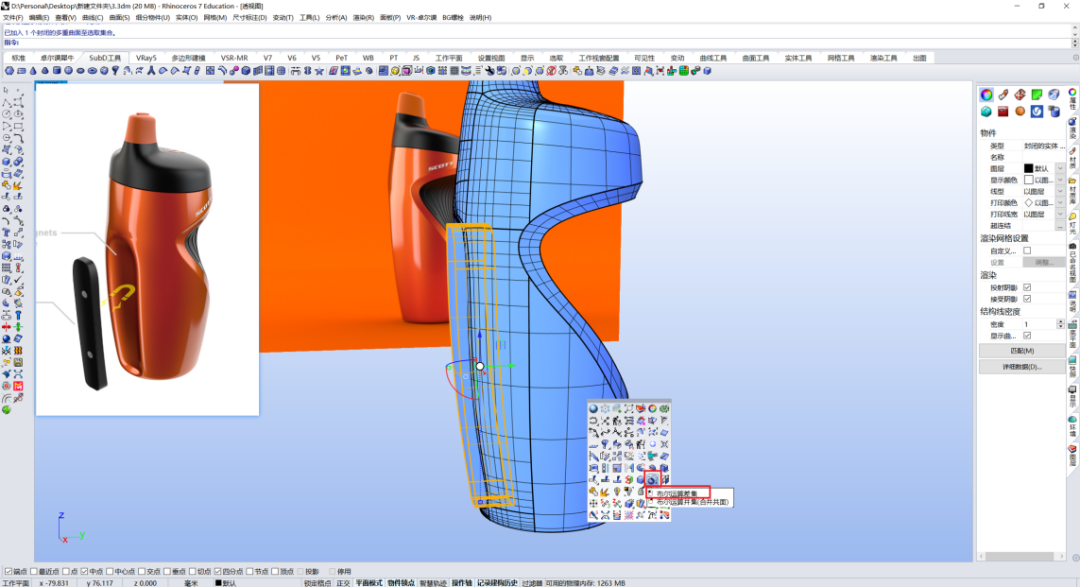Viewport: 1080px width, 587px height.
Task: Click the orange sphere icon in properties panel
Action: pos(1020,112)
